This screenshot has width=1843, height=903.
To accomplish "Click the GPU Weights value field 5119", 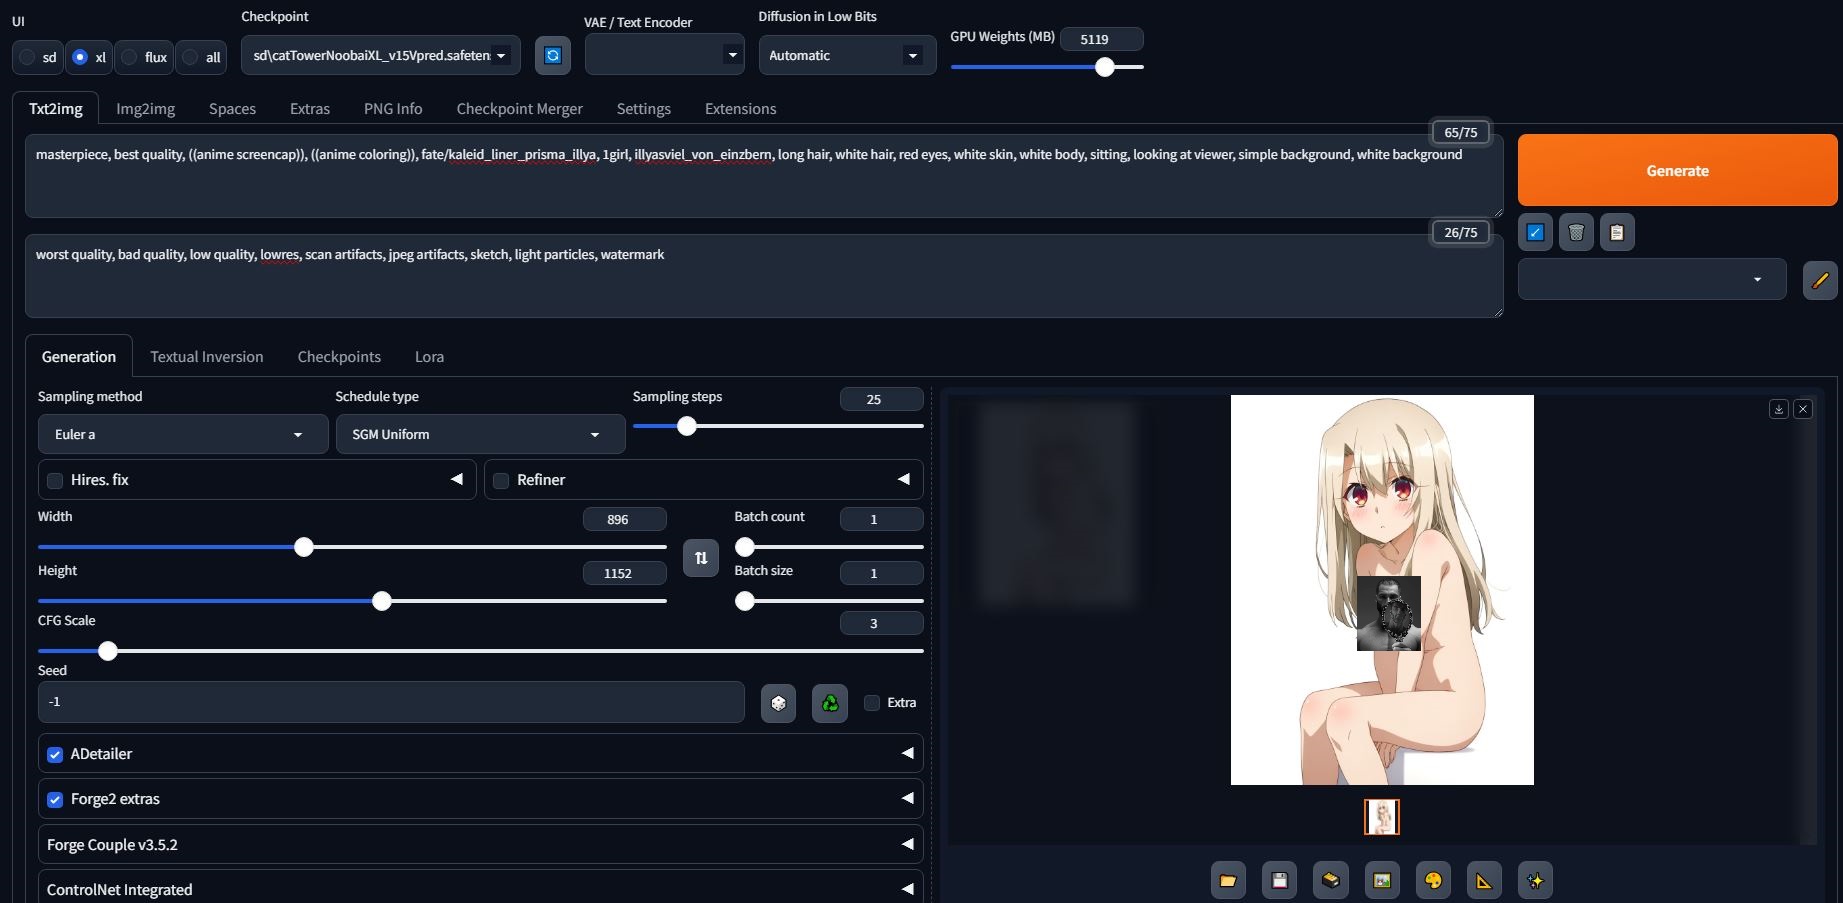I will pyautogui.click(x=1101, y=39).
